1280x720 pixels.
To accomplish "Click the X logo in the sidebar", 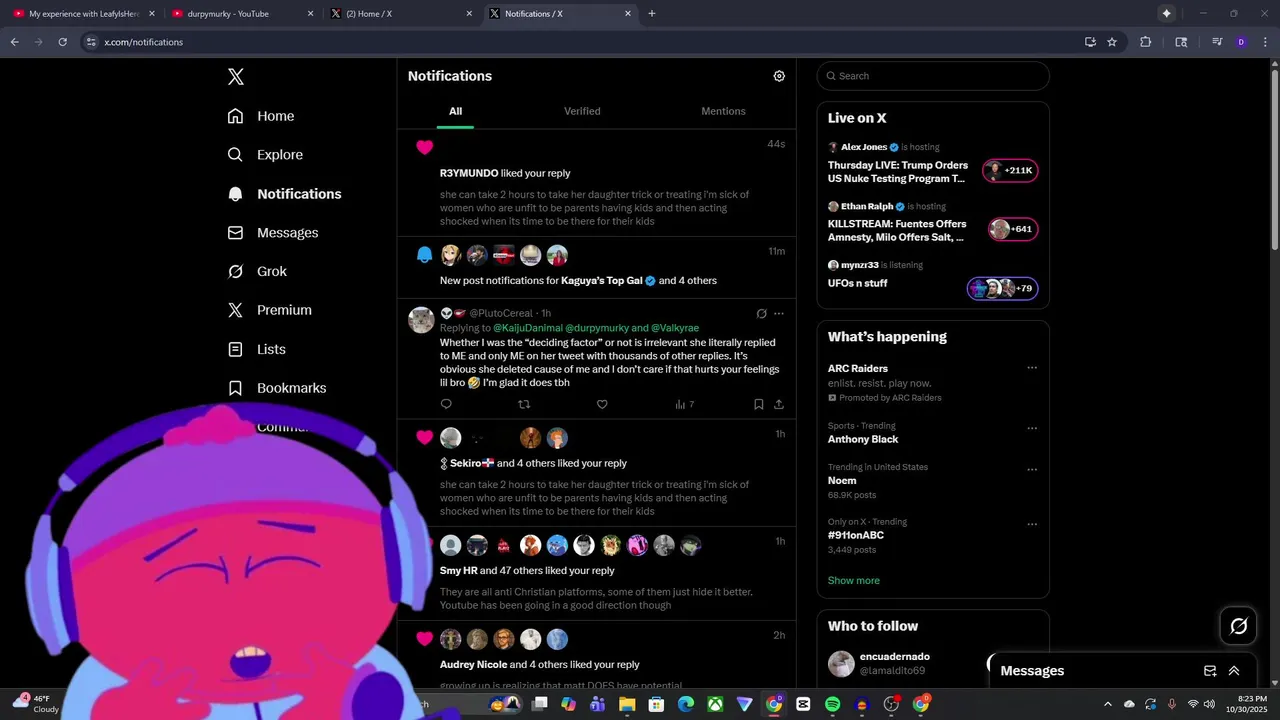I will point(235,77).
